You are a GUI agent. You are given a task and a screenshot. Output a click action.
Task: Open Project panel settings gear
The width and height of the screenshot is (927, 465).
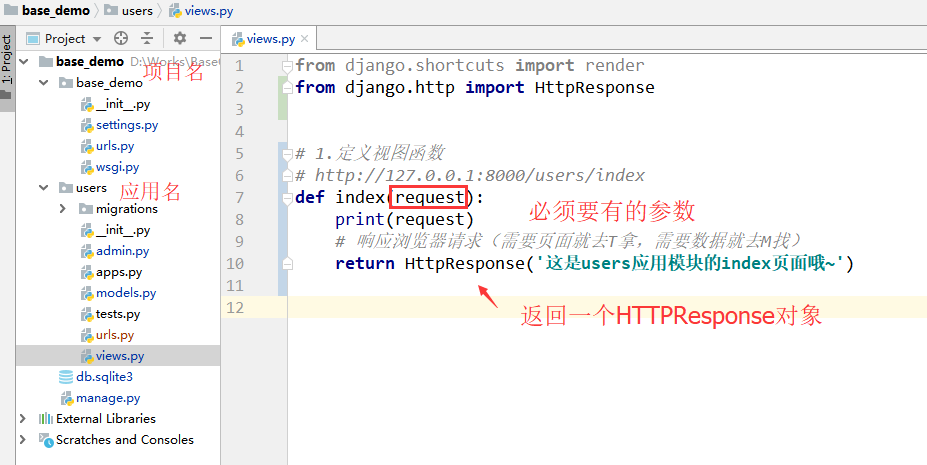180,38
